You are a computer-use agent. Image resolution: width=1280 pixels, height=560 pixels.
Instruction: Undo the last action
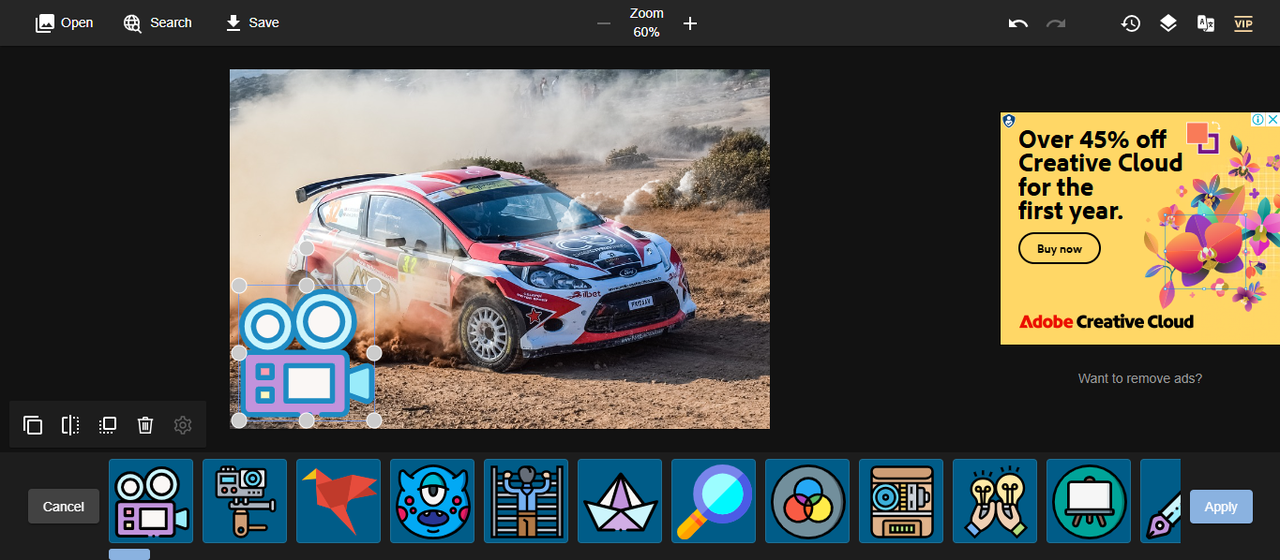[1018, 23]
